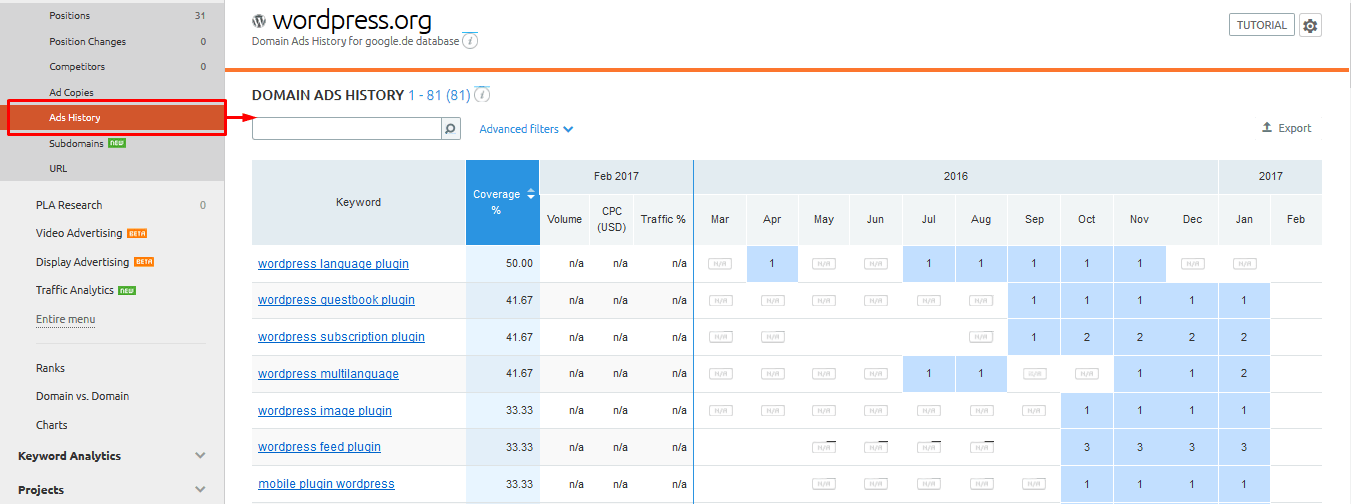The image size is (1351, 504).
Task: Click Dec cell for mobile plugin wordpress
Action: (x=1192, y=484)
